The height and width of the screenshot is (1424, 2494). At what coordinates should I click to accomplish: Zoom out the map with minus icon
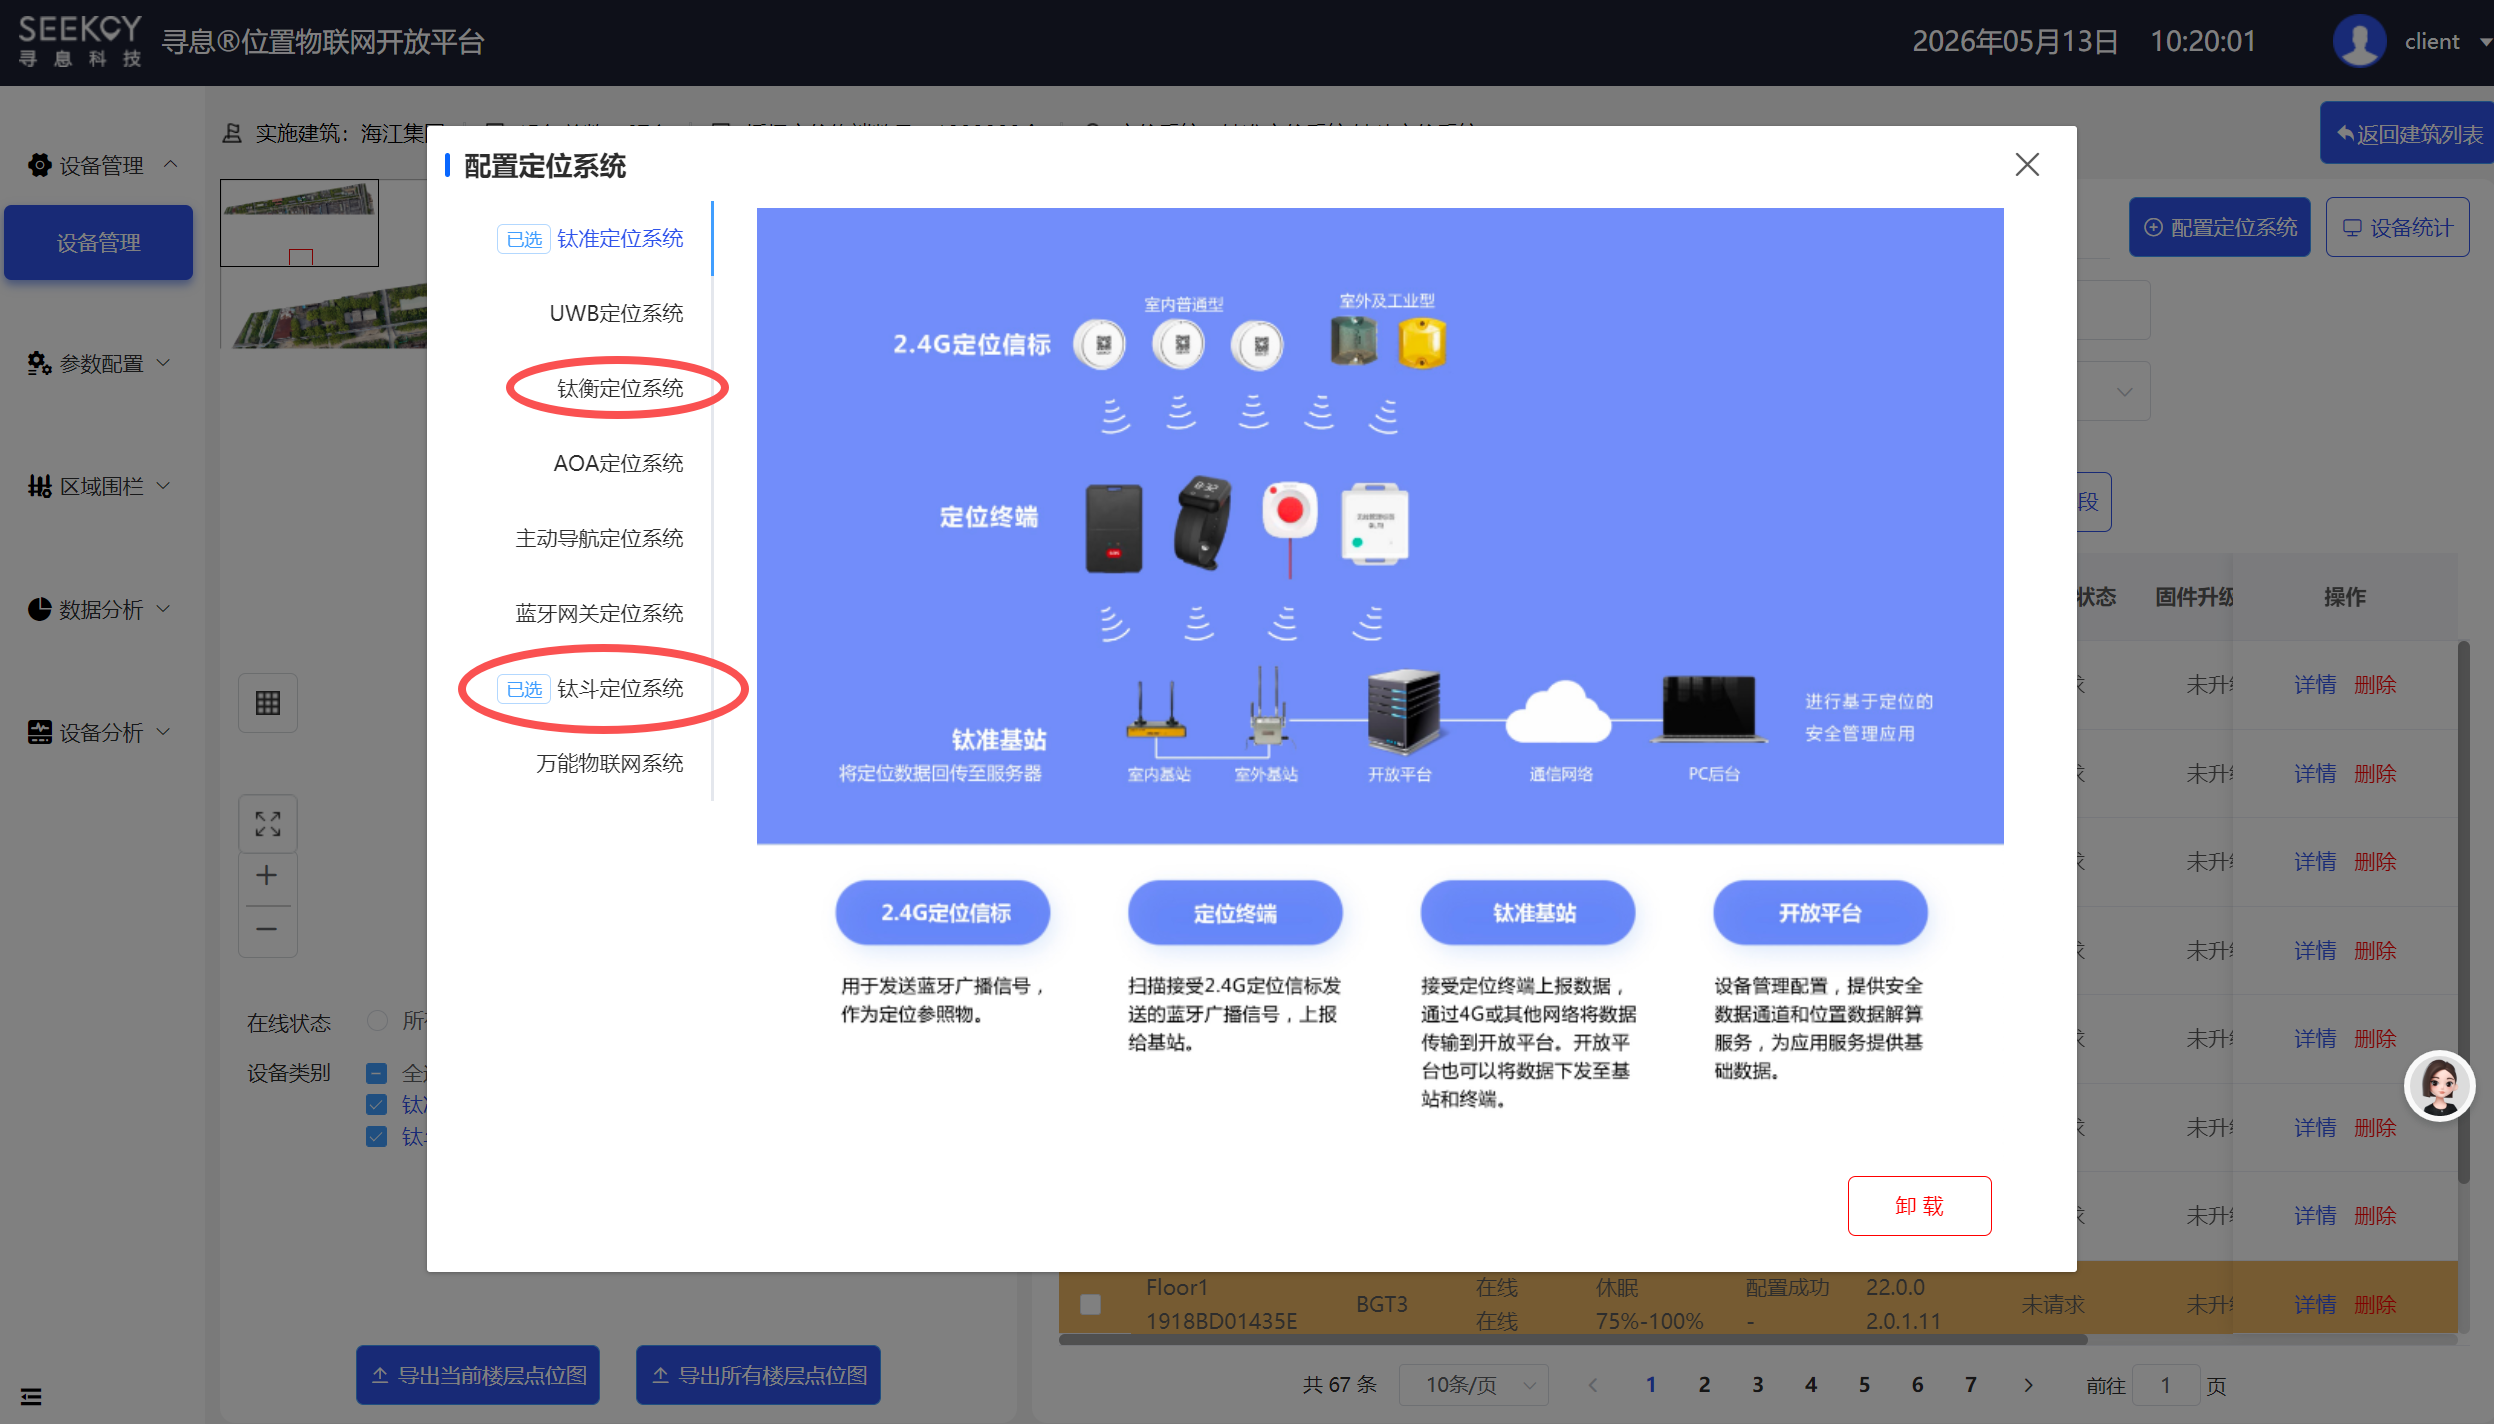[267, 930]
